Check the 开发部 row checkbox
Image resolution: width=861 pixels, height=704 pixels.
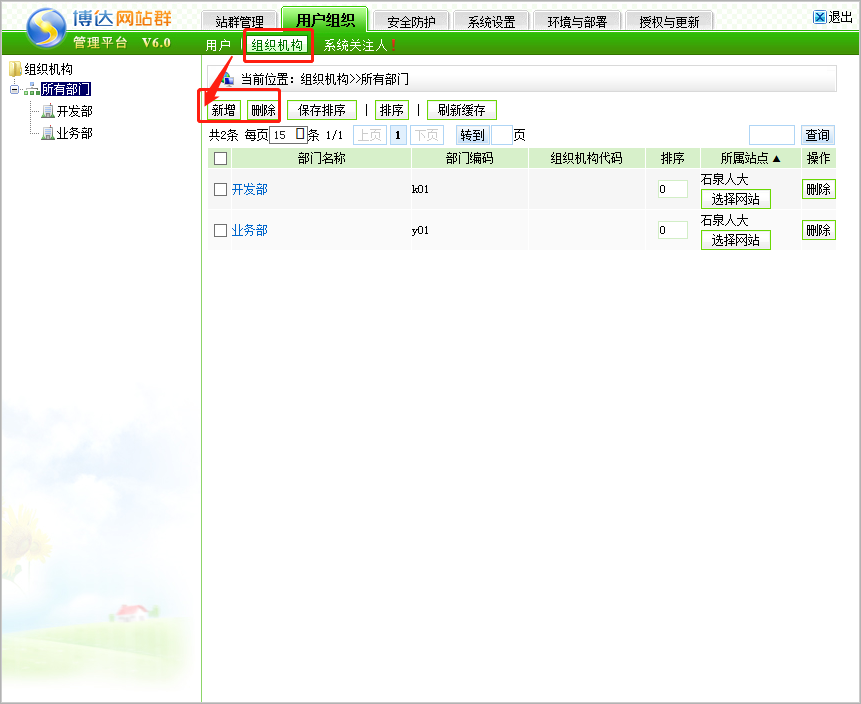tap(221, 189)
